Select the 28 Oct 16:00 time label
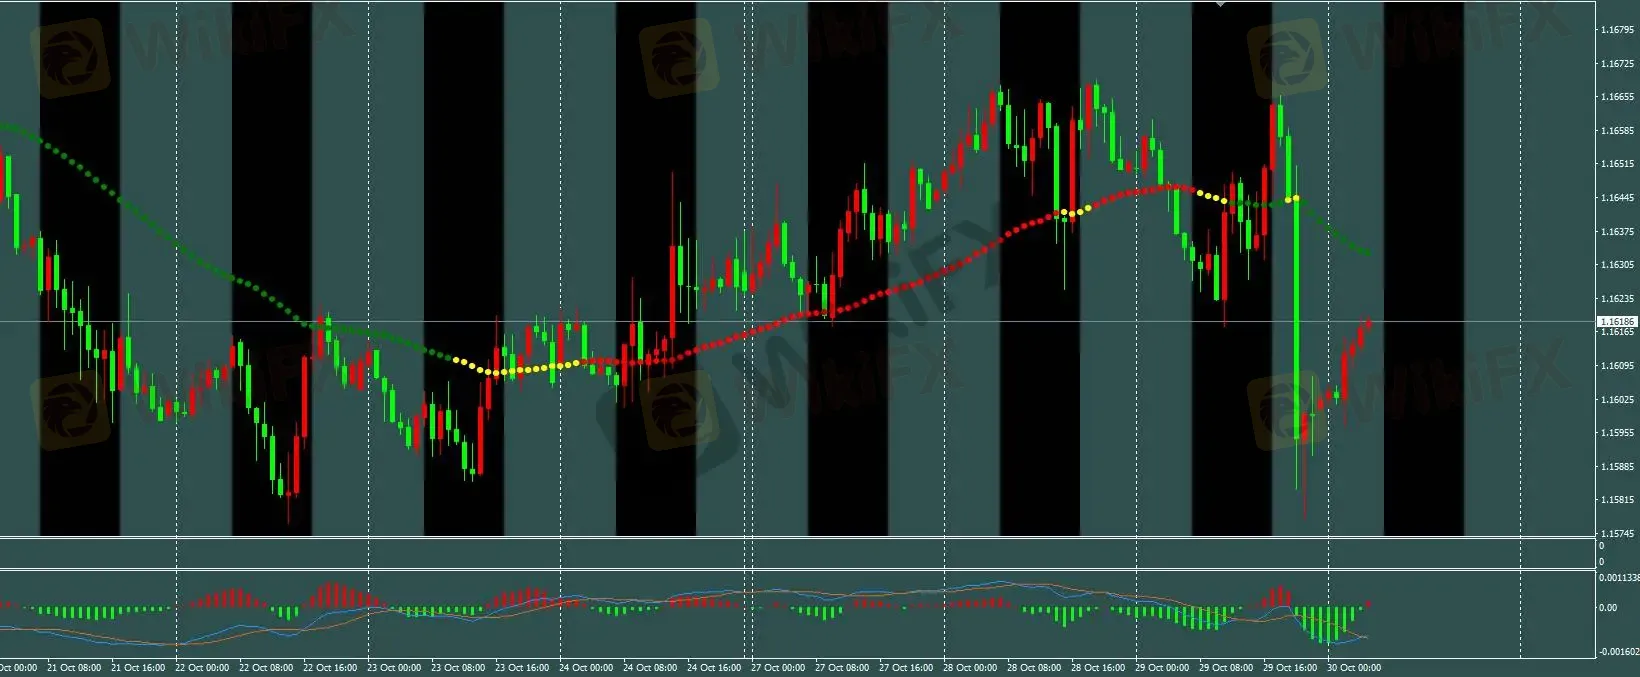The height and width of the screenshot is (677, 1640). point(1098,667)
